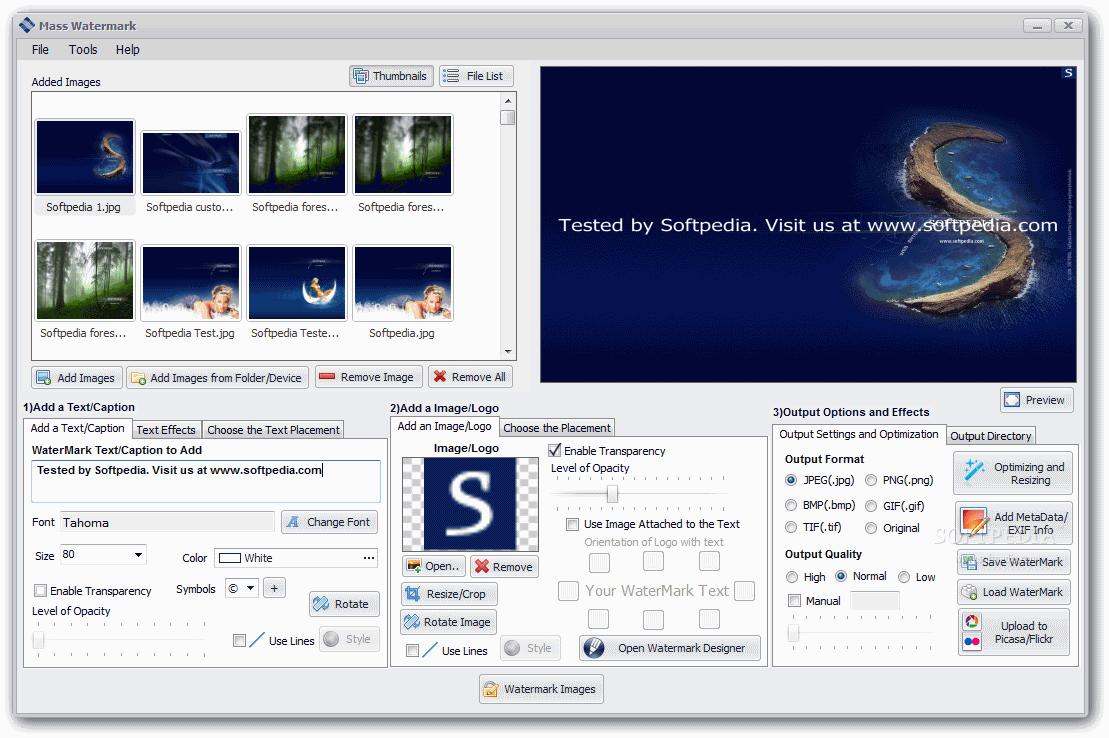Open Watermark Designer

pyautogui.click(x=669, y=648)
